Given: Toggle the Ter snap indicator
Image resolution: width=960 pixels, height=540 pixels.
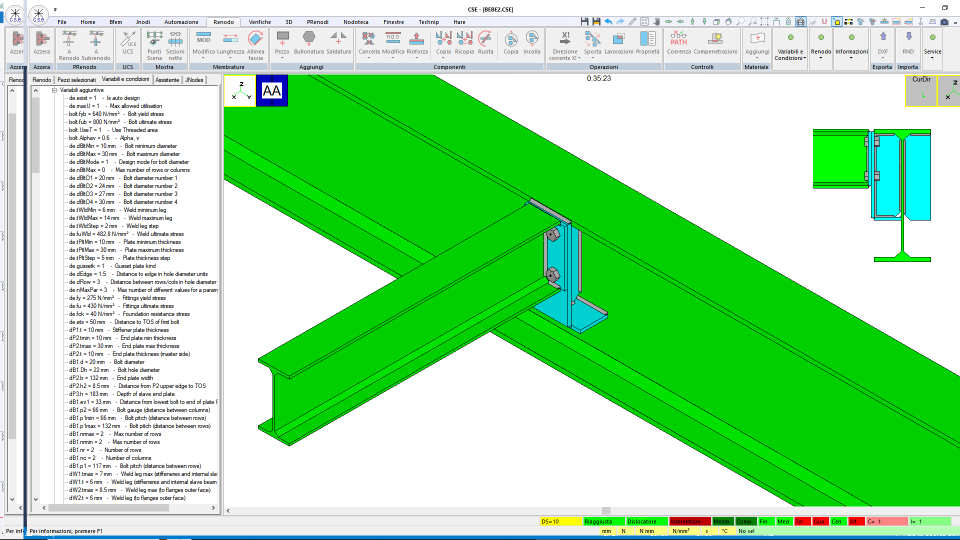Looking at the screenshot, I should 801,522.
